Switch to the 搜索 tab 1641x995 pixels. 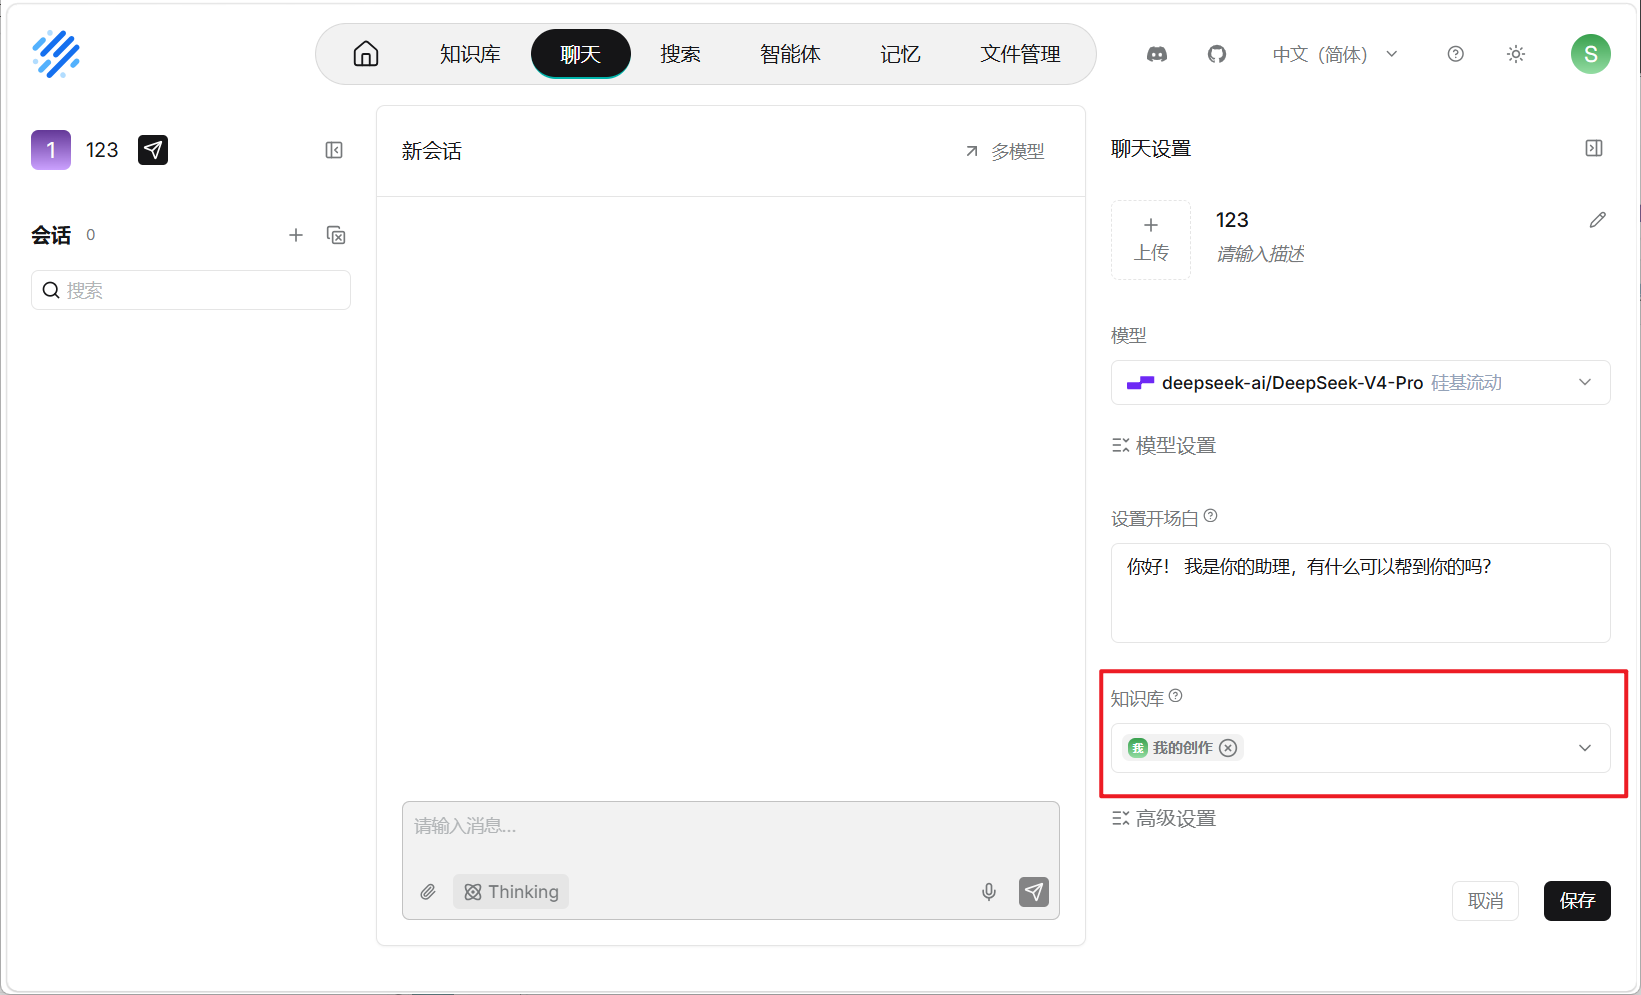pos(680,54)
